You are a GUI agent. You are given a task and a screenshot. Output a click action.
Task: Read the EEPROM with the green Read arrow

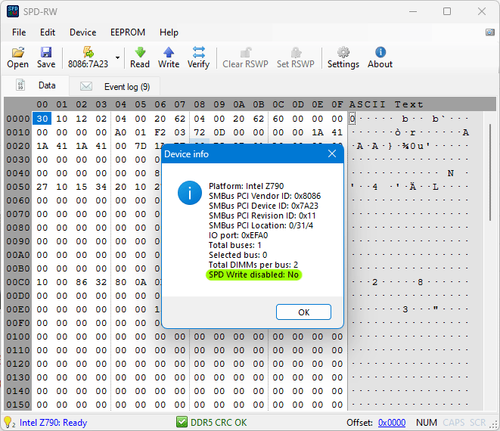(140, 52)
